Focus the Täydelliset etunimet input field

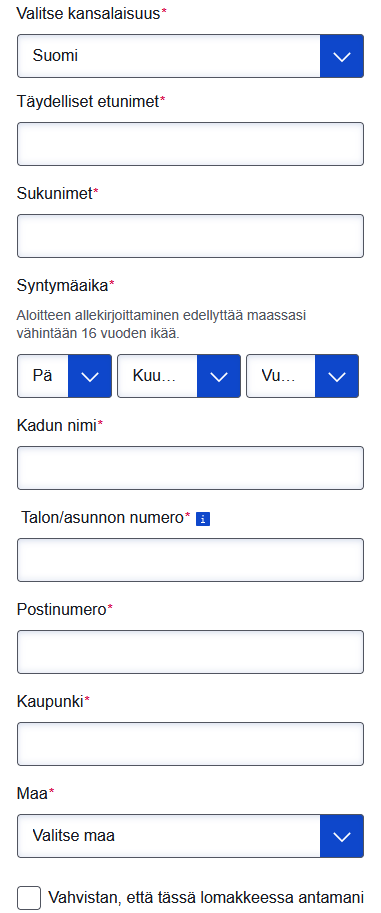(190, 144)
